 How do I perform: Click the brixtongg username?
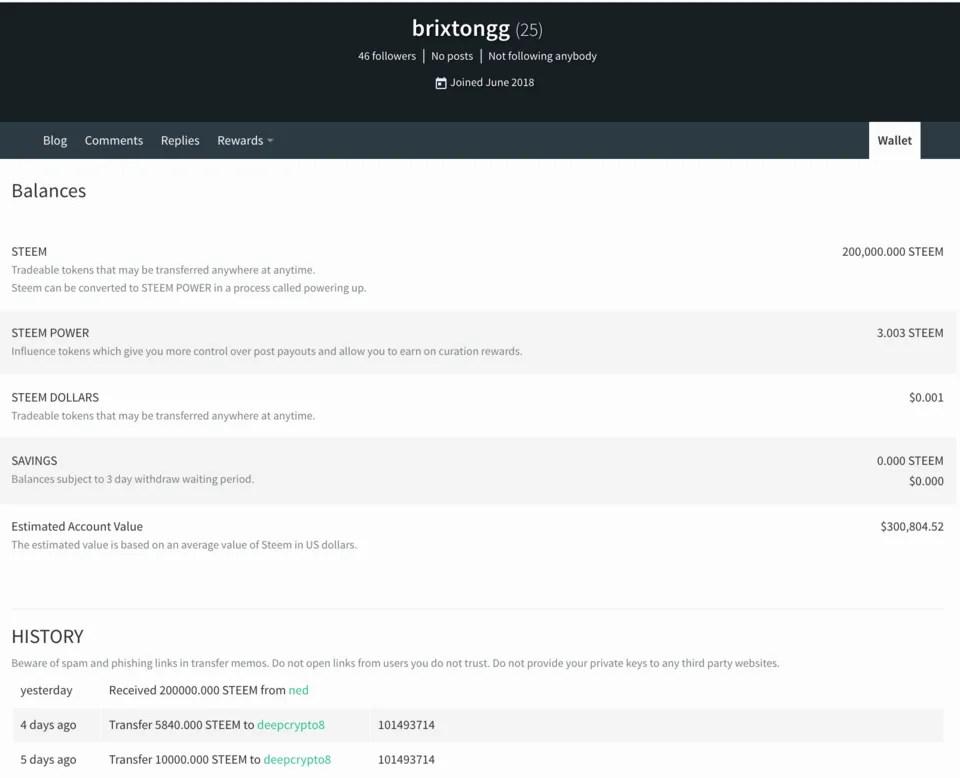460,28
